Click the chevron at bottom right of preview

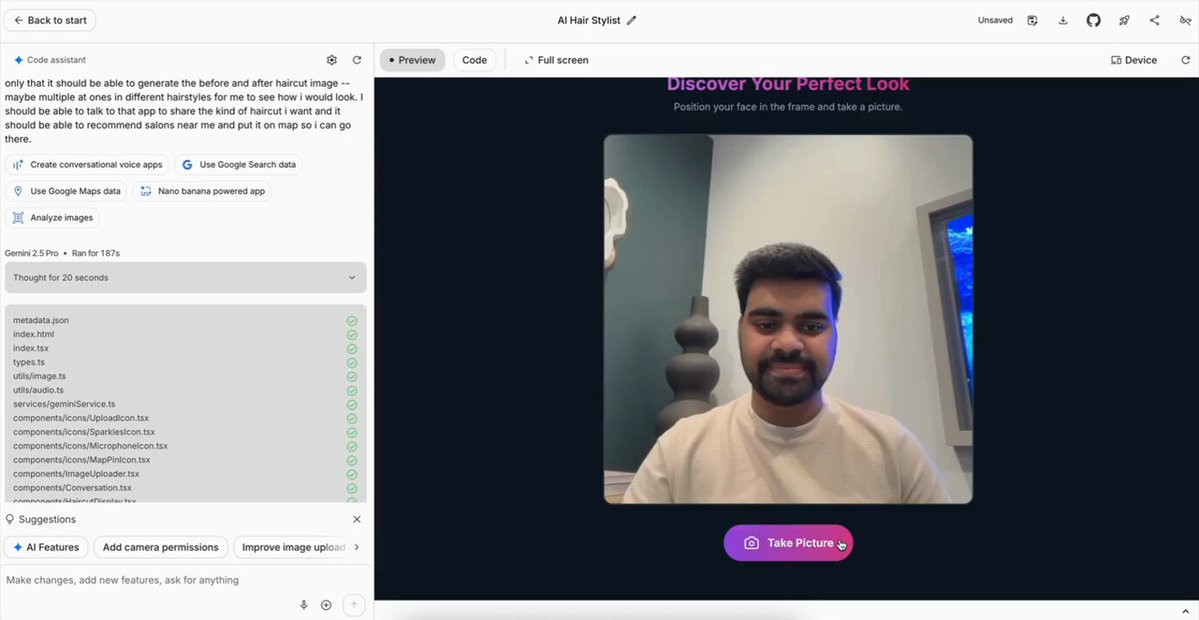[x=1185, y=612]
